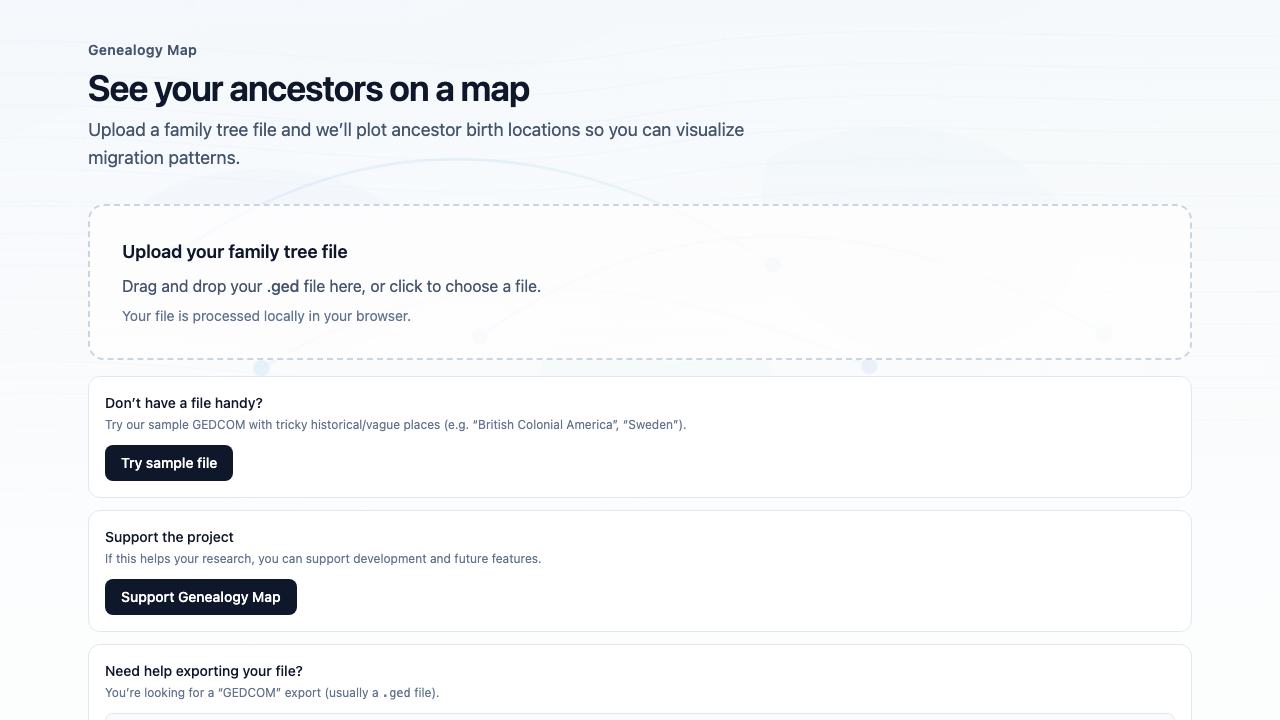The width and height of the screenshot is (1280, 720).
Task: Click the 'See your ancestors on a map' title
Action: pyautogui.click(x=308, y=89)
